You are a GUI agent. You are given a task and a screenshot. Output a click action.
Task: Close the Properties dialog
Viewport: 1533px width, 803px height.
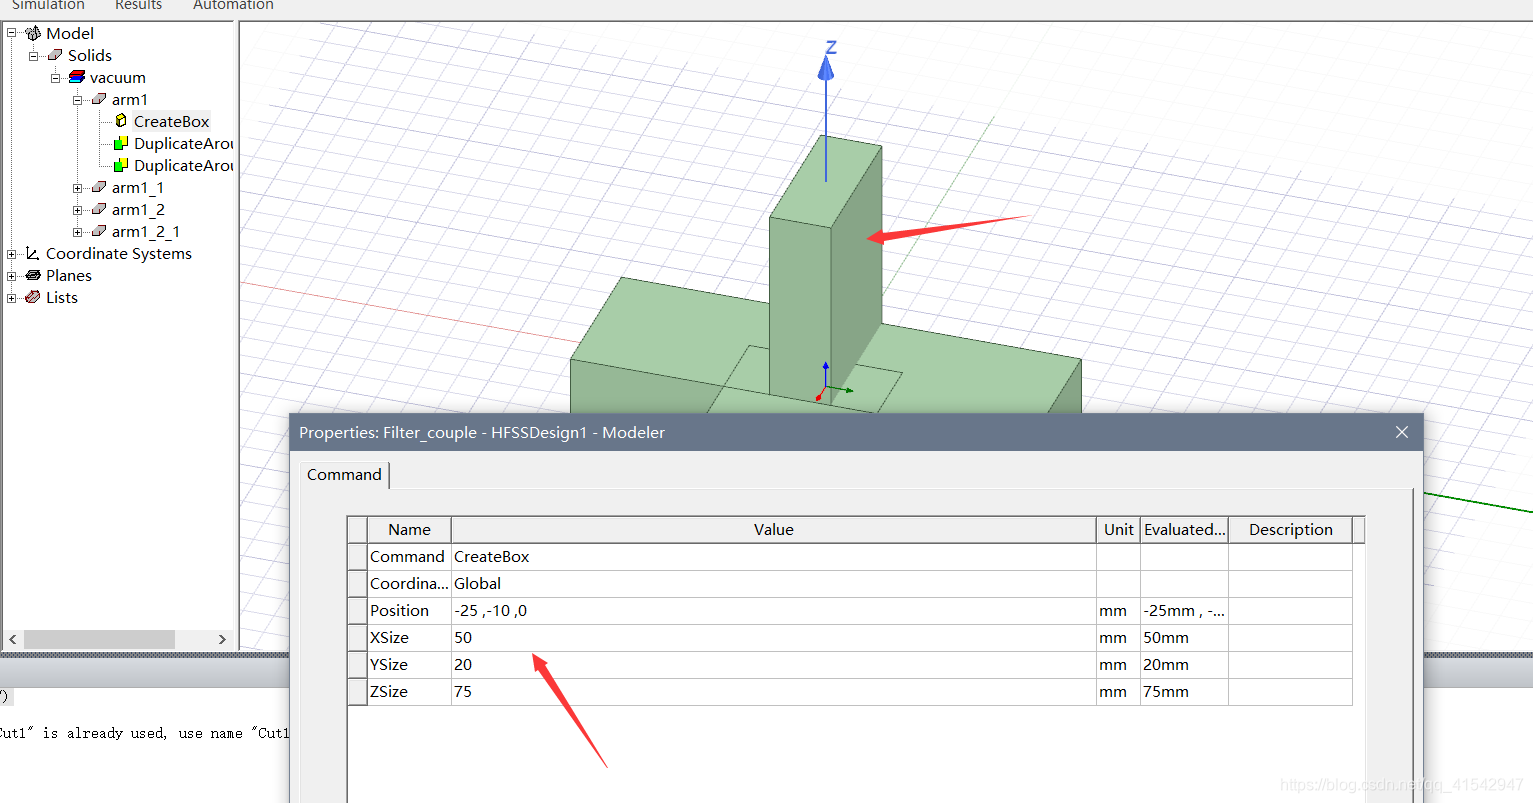1401,432
